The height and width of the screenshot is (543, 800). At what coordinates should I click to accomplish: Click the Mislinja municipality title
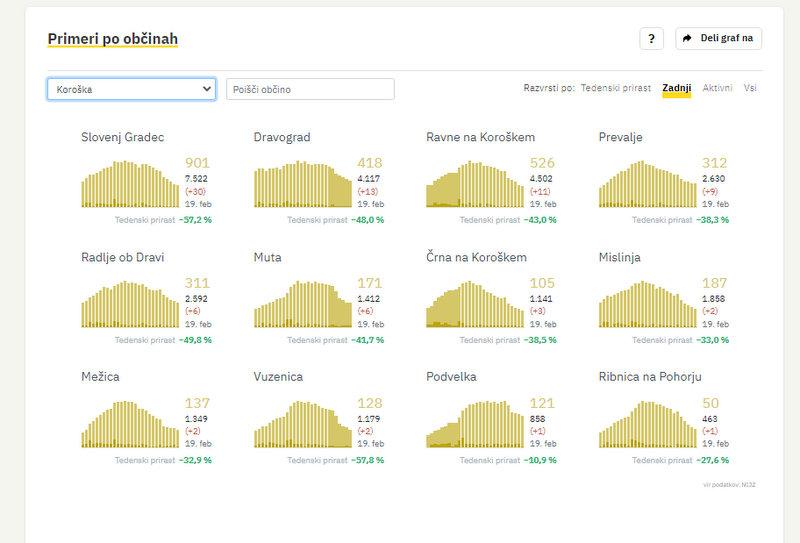tap(623, 257)
